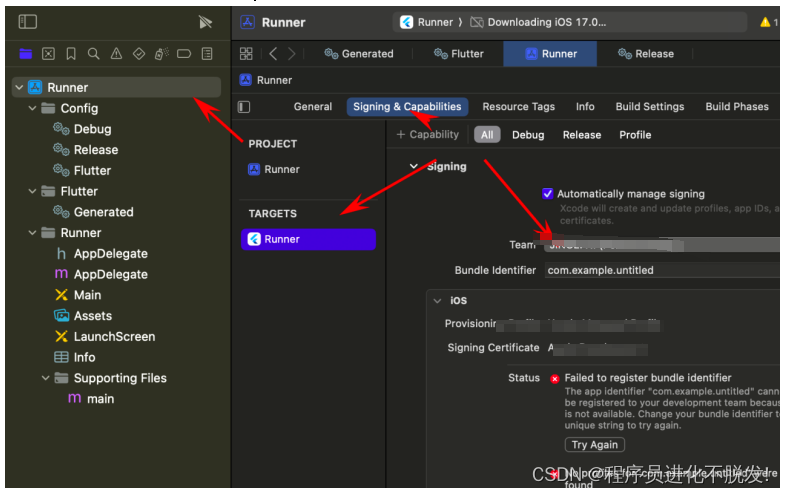The image size is (785, 494).
Task: Open the Info settings tab
Action: [x=585, y=107]
